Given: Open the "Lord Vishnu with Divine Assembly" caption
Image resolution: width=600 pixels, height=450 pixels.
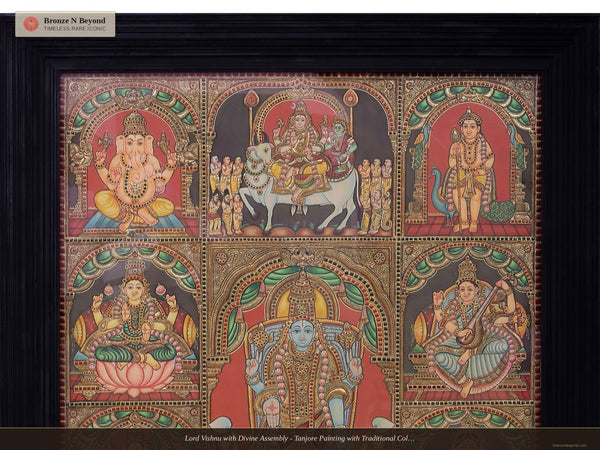Looking at the screenshot, I should click(300, 438).
